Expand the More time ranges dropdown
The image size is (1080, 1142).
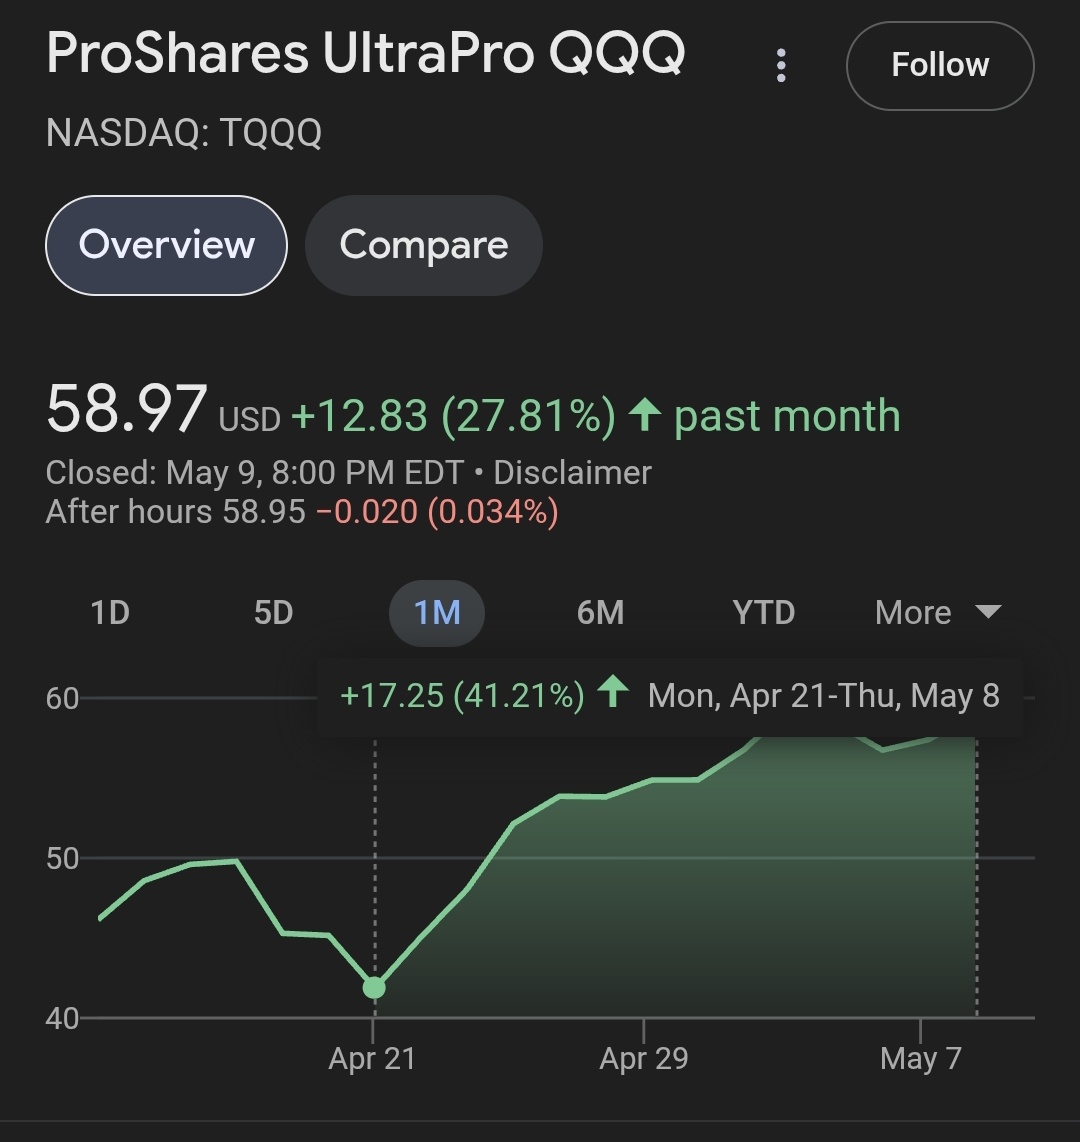pyautogui.click(x=938, y=613)
